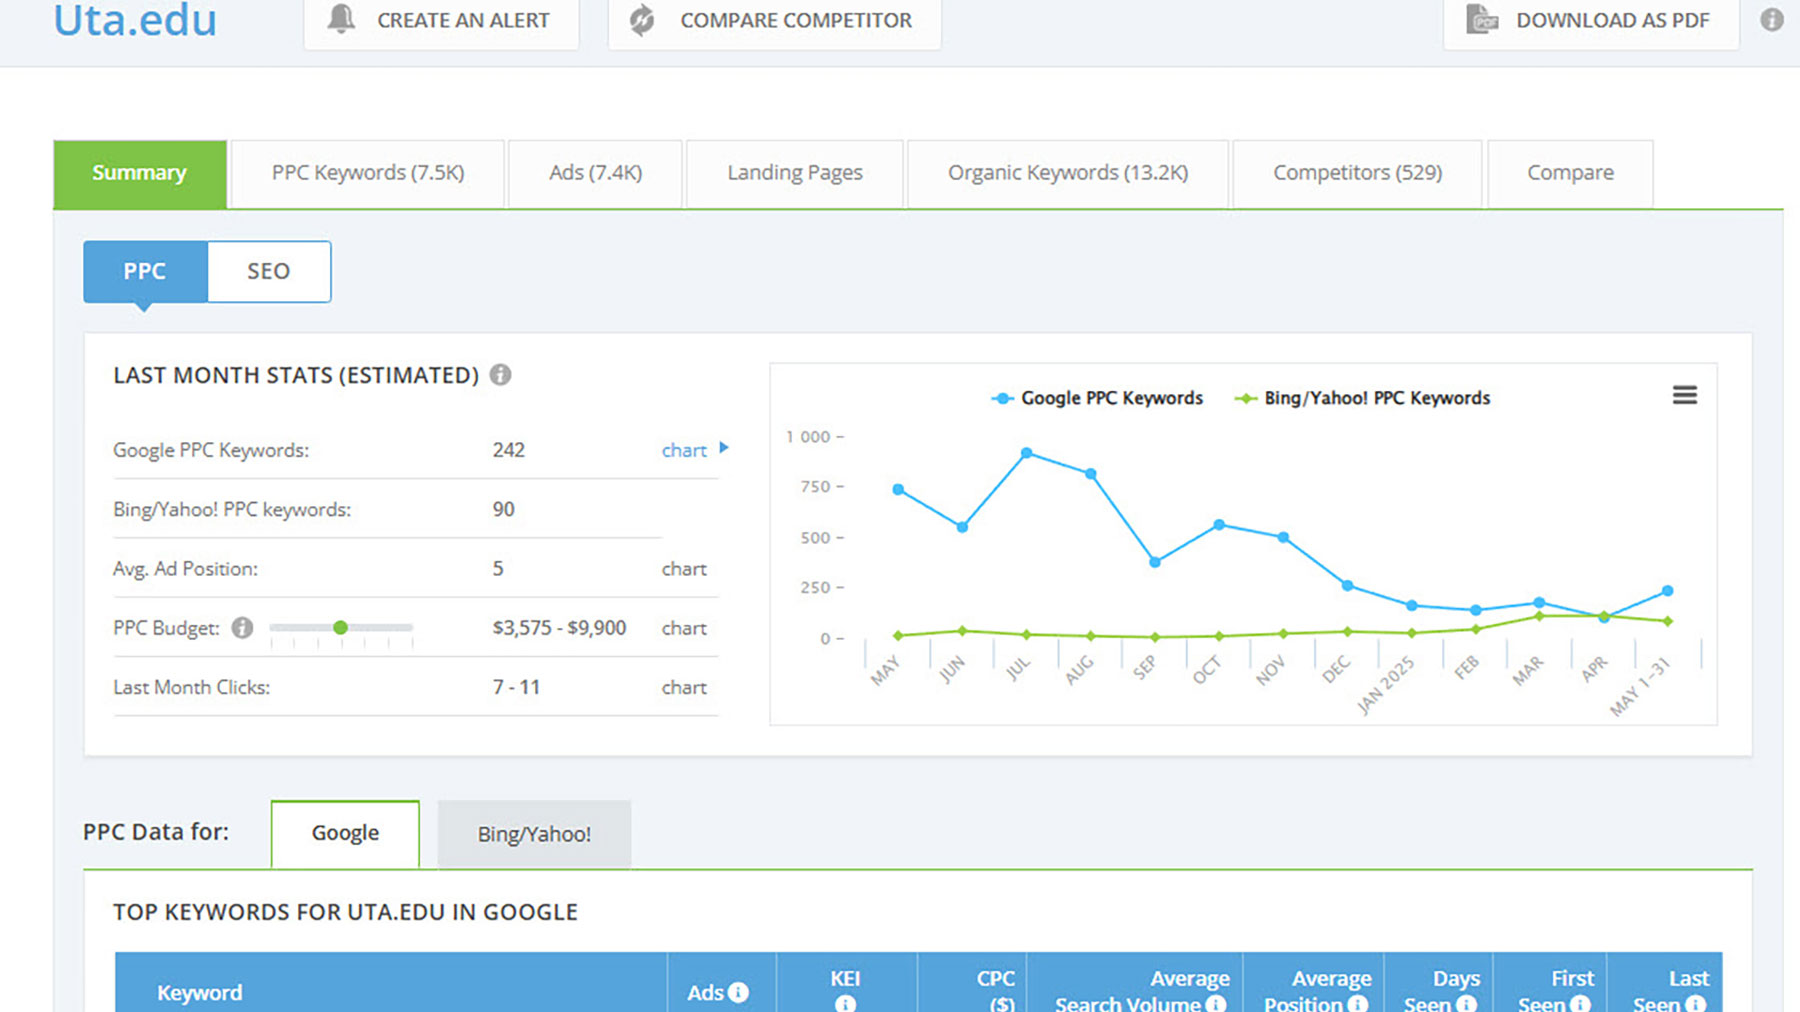Click the info icon for First Seen
Viewport: 1800px width, 1012px height.
tap(1580, 1004)
